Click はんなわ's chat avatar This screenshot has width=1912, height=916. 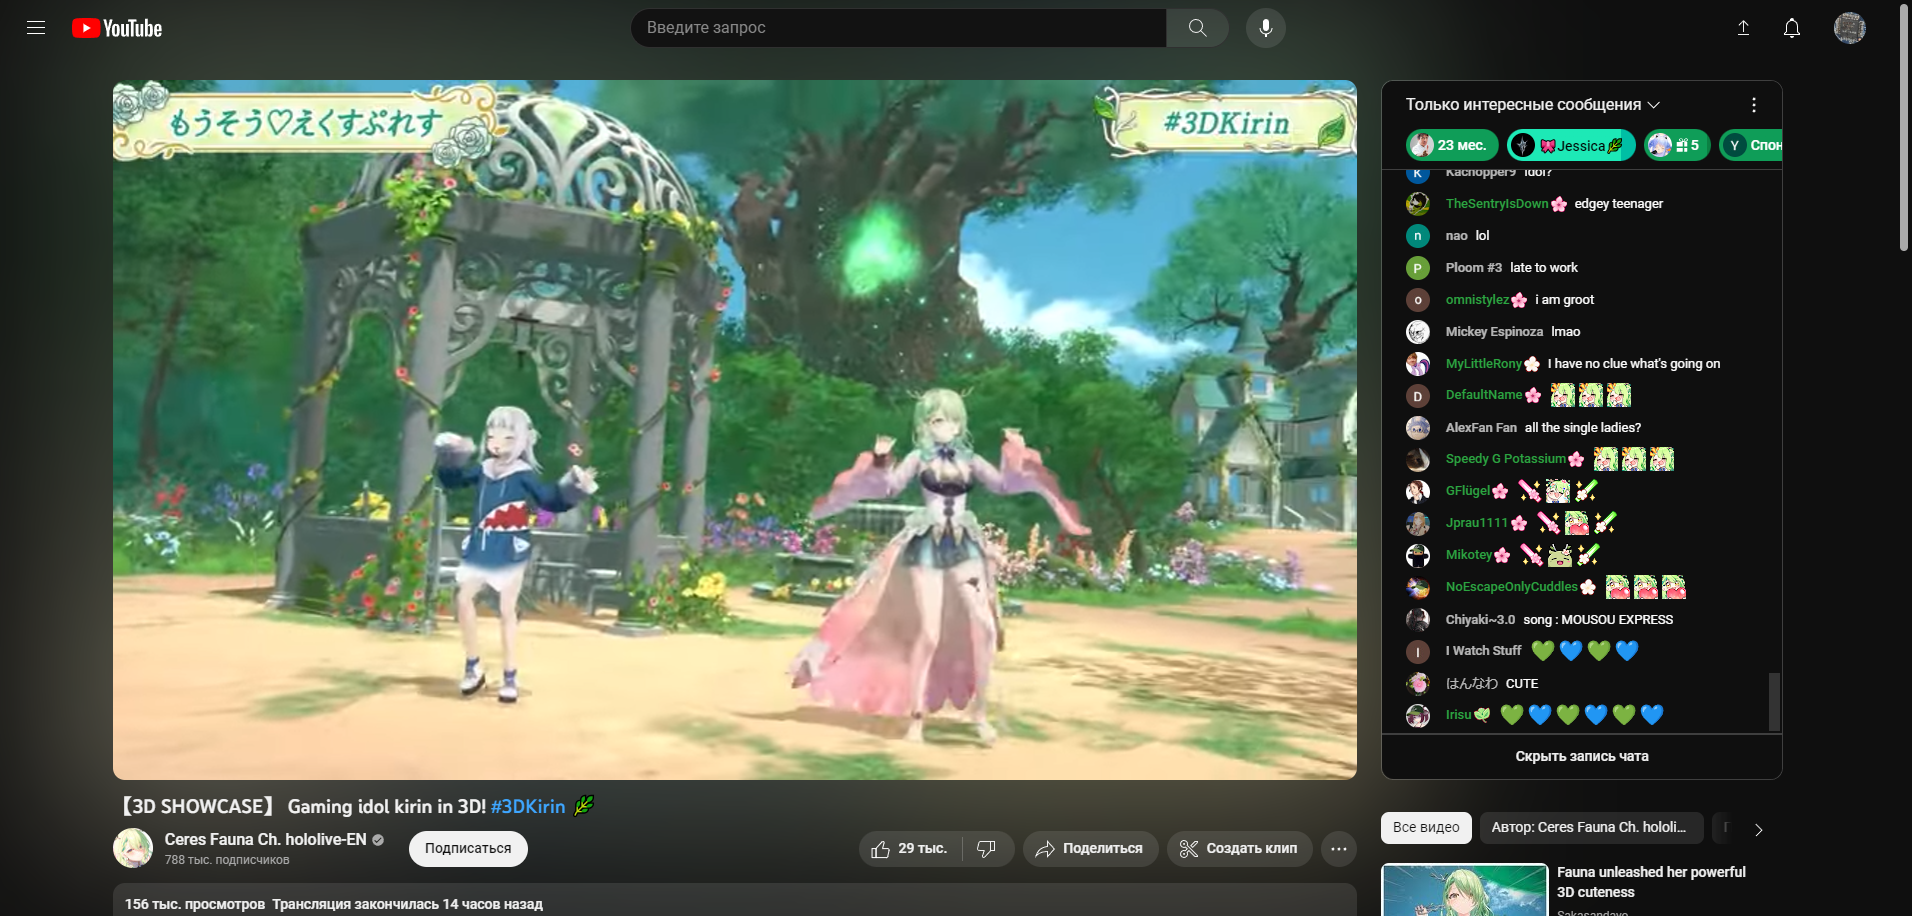click(1418, 684)
